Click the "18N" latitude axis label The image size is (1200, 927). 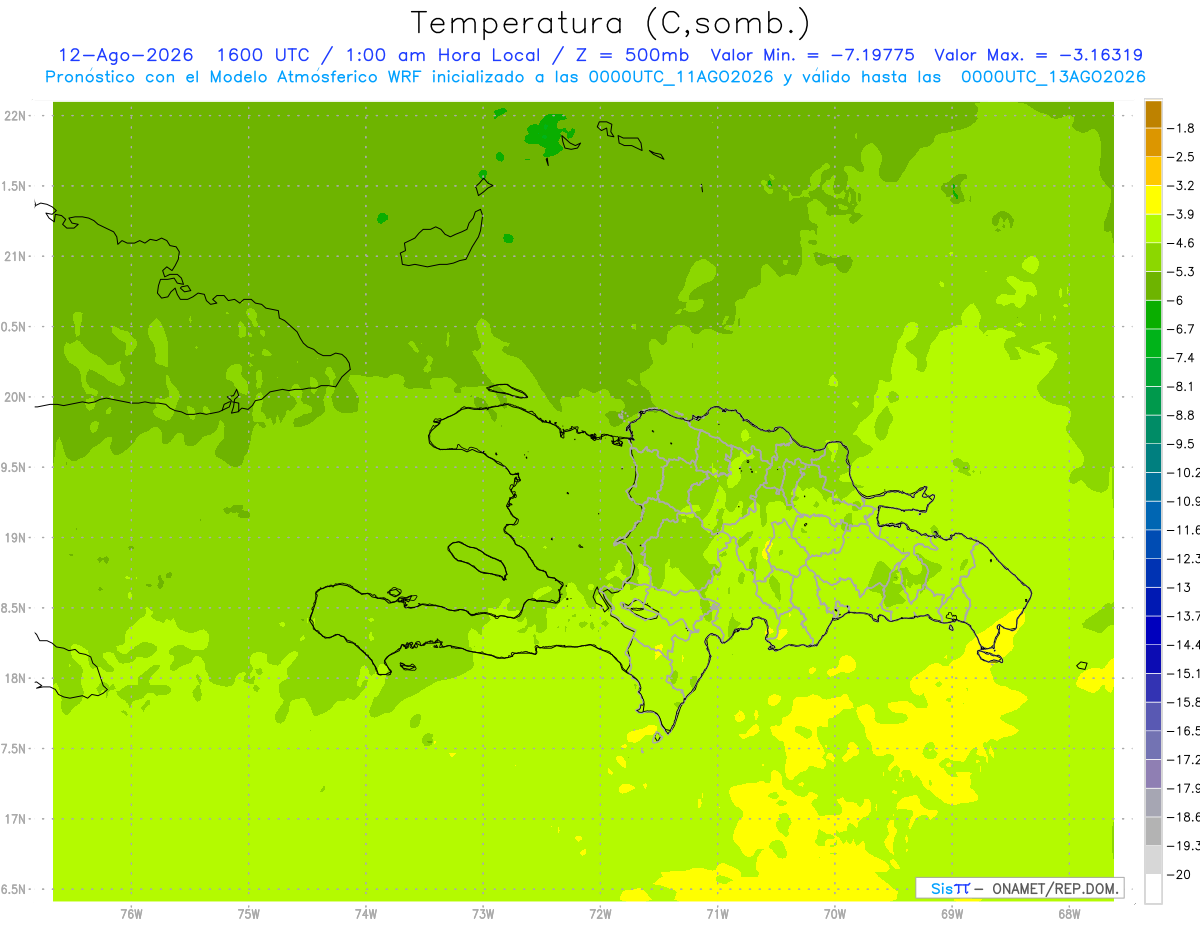click(x=16, y=678)
